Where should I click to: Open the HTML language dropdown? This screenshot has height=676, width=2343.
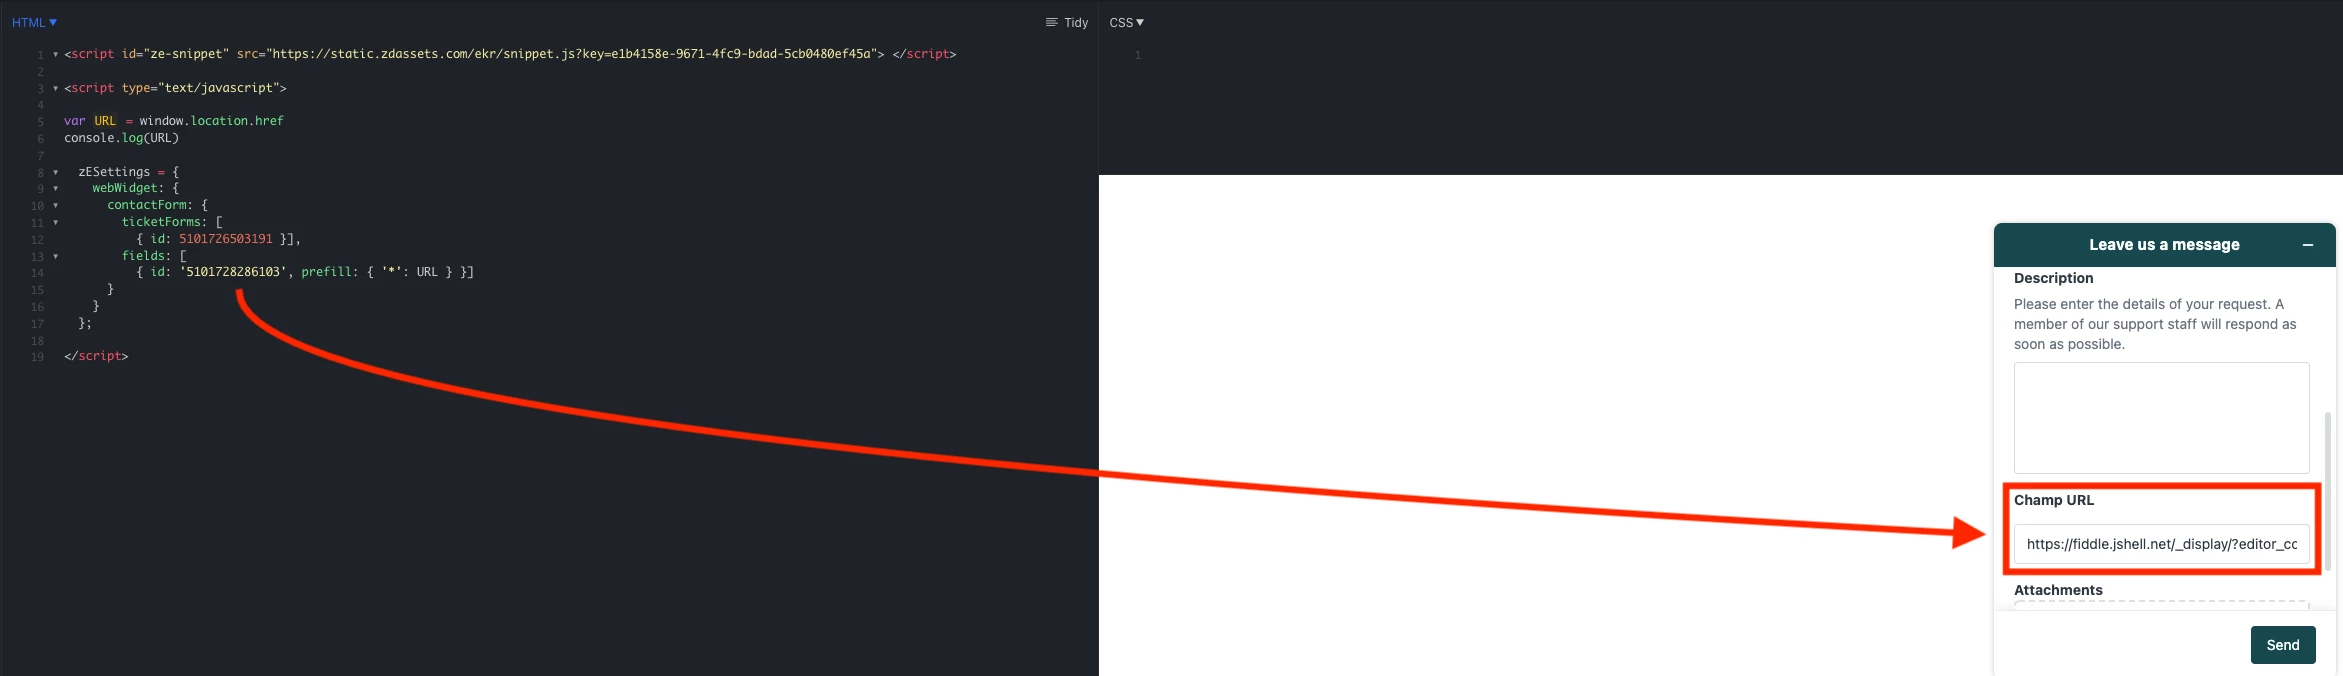pos(34,22)
